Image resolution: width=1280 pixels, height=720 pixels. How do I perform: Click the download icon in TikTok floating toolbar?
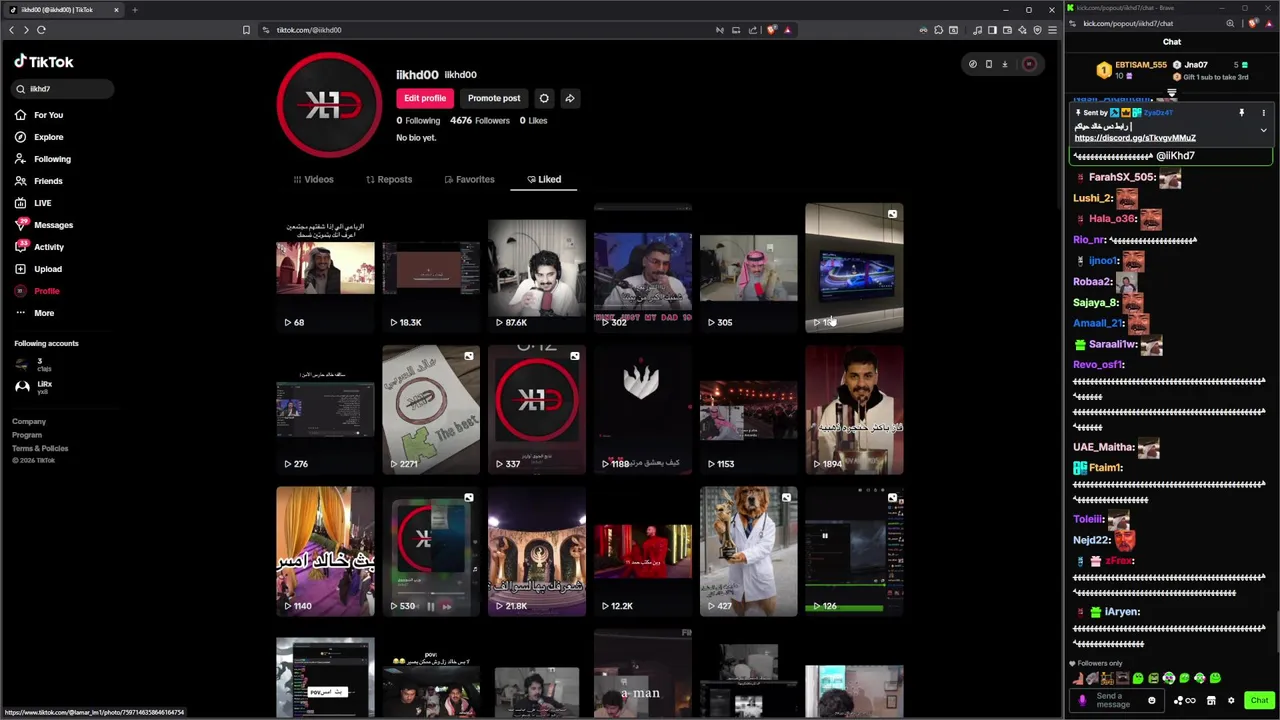[1005, 64]
